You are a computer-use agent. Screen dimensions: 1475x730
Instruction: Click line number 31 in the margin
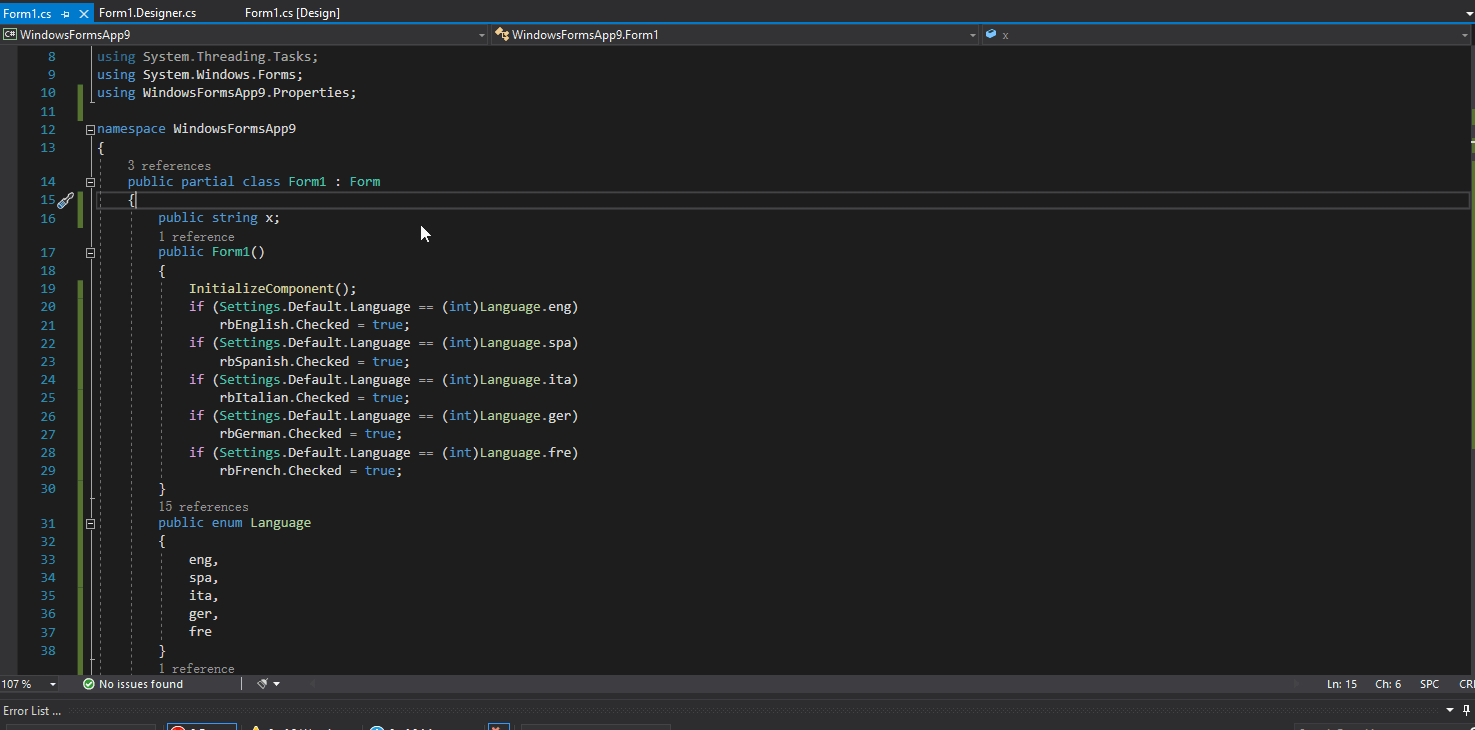click(x=48, y=523)
